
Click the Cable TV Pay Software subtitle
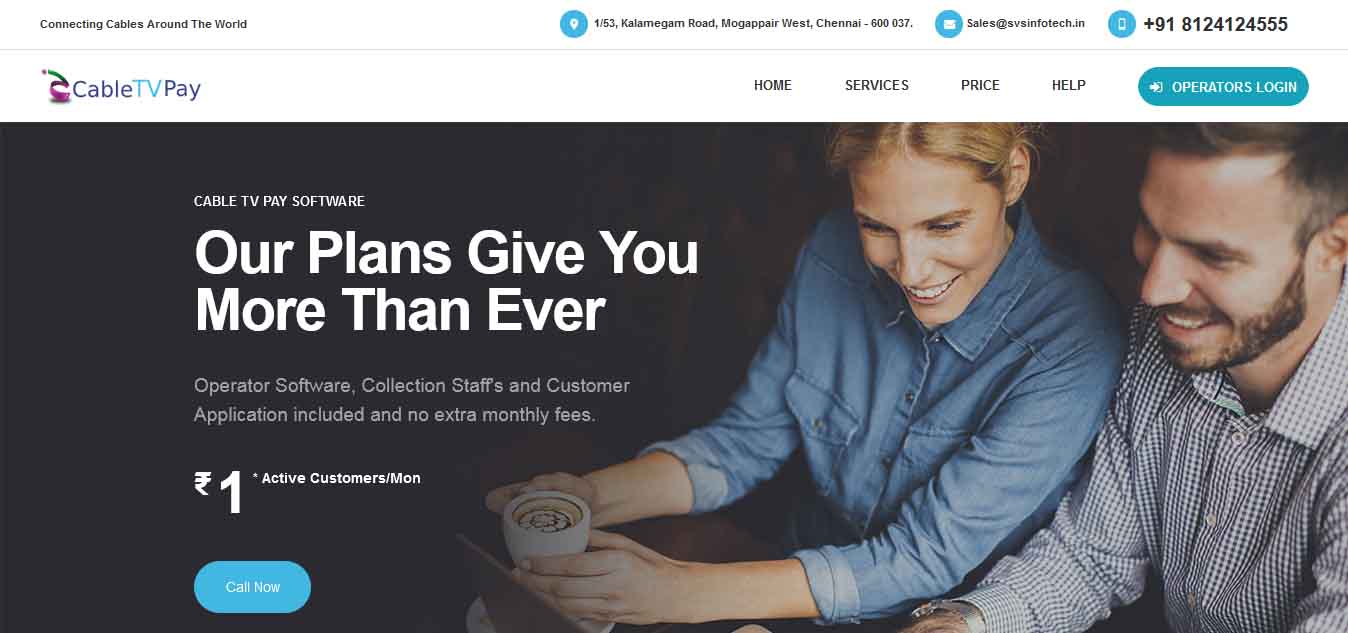tap(279, 201)
